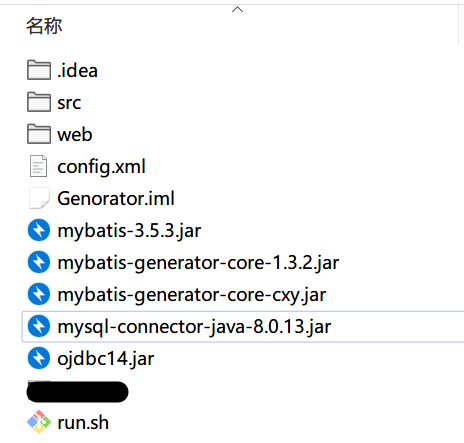This screenshot has width=464, height=443.
Task: Select the config.xml file name
Action: point(101,166)
